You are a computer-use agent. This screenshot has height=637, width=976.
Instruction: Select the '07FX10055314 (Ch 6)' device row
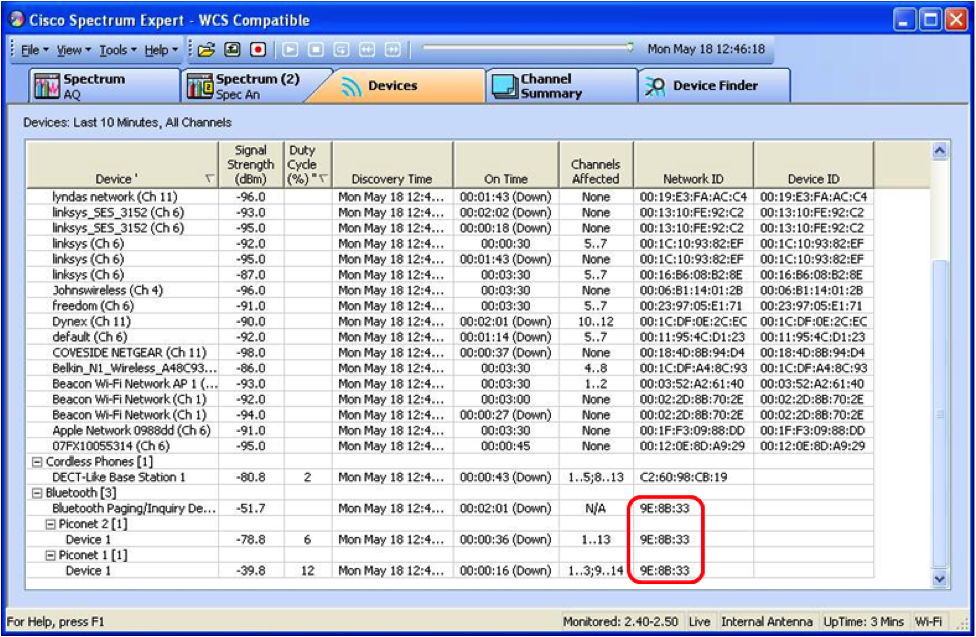449,446
